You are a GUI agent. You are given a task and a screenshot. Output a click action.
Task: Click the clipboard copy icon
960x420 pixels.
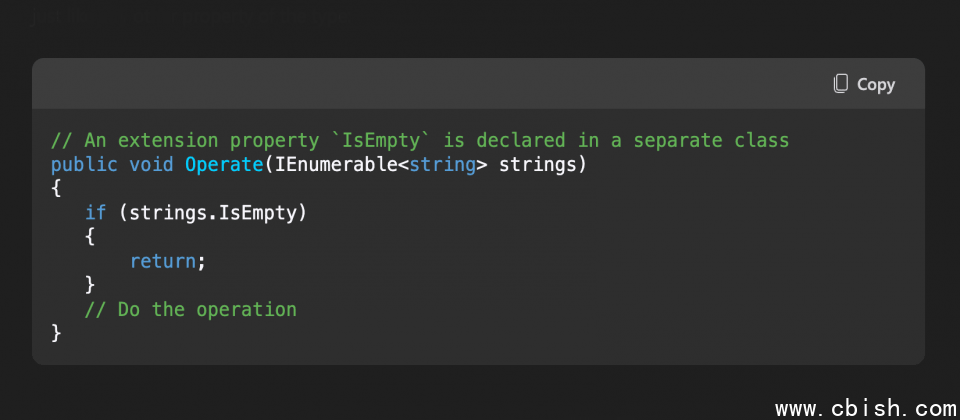pos(841,84)
